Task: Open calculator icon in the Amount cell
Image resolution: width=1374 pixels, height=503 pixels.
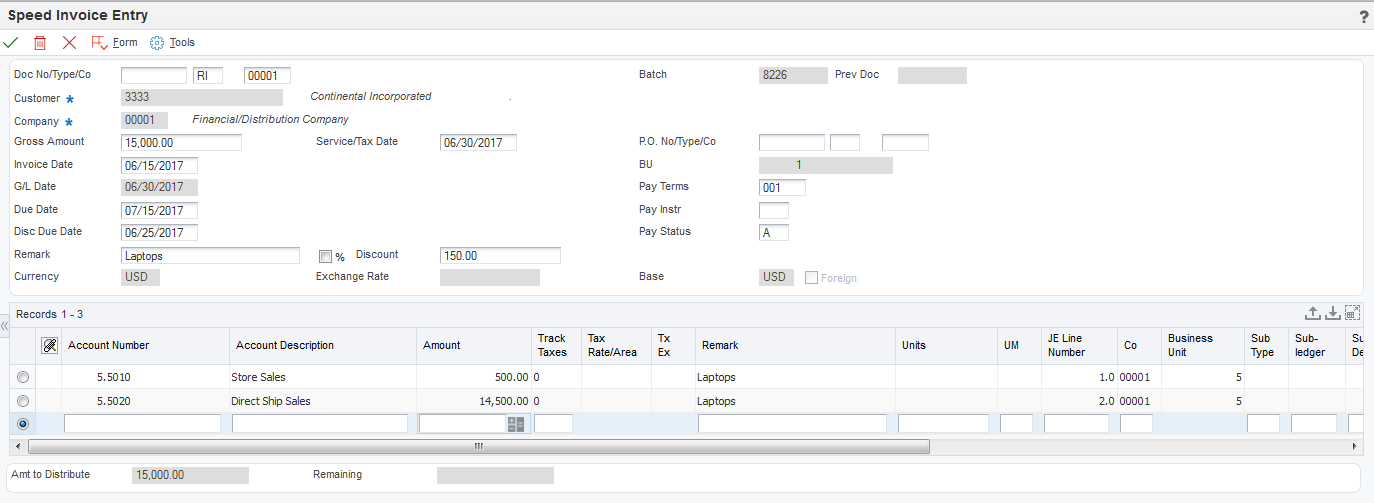Action: (516, 424)
